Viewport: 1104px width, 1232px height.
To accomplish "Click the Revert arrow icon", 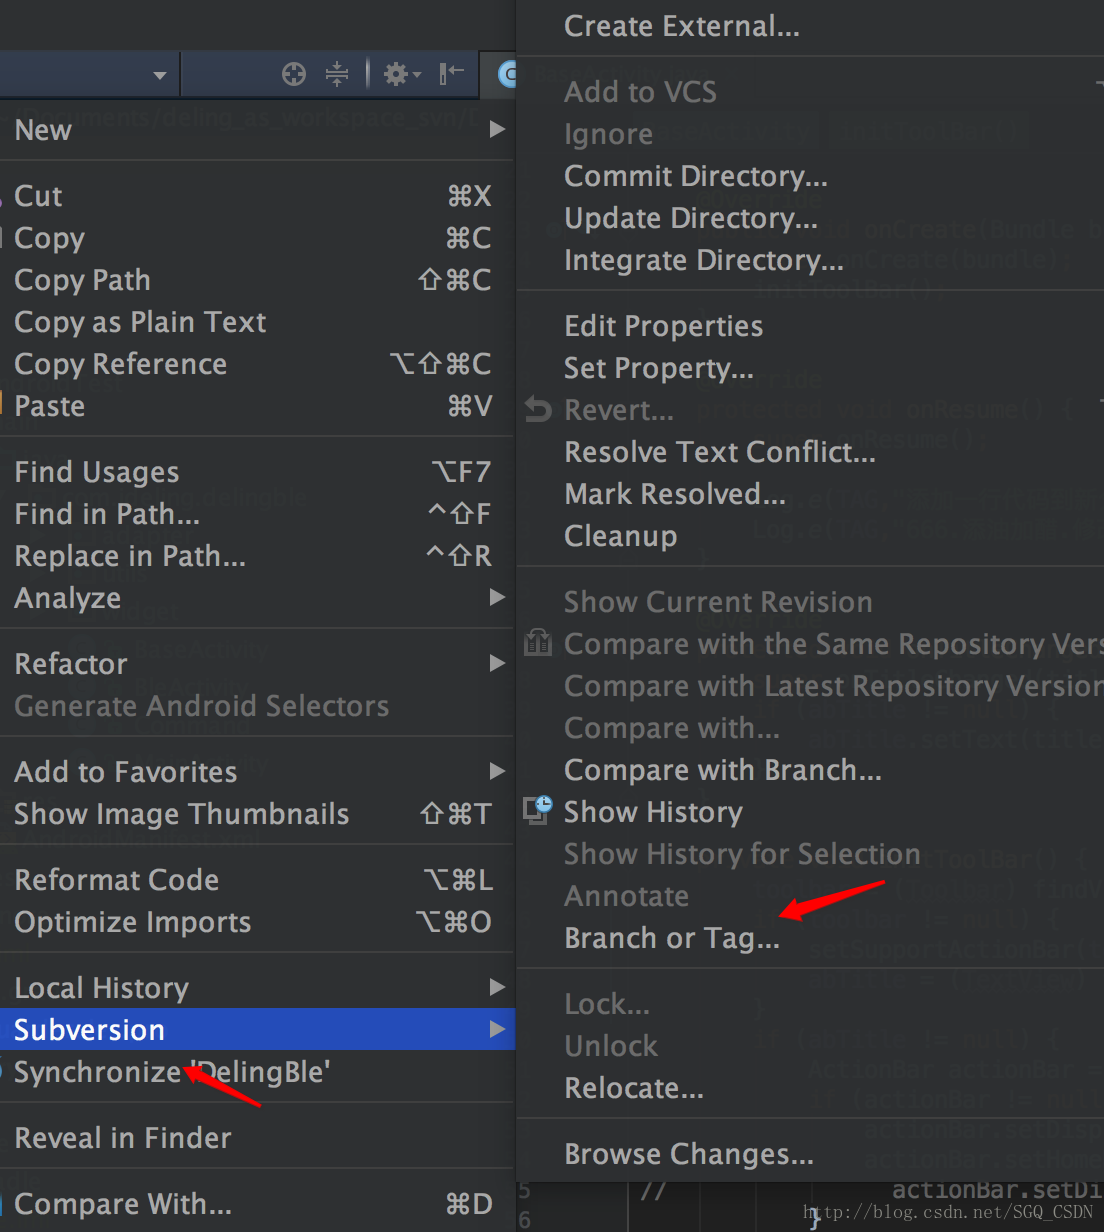I will [x=538, y=410].
